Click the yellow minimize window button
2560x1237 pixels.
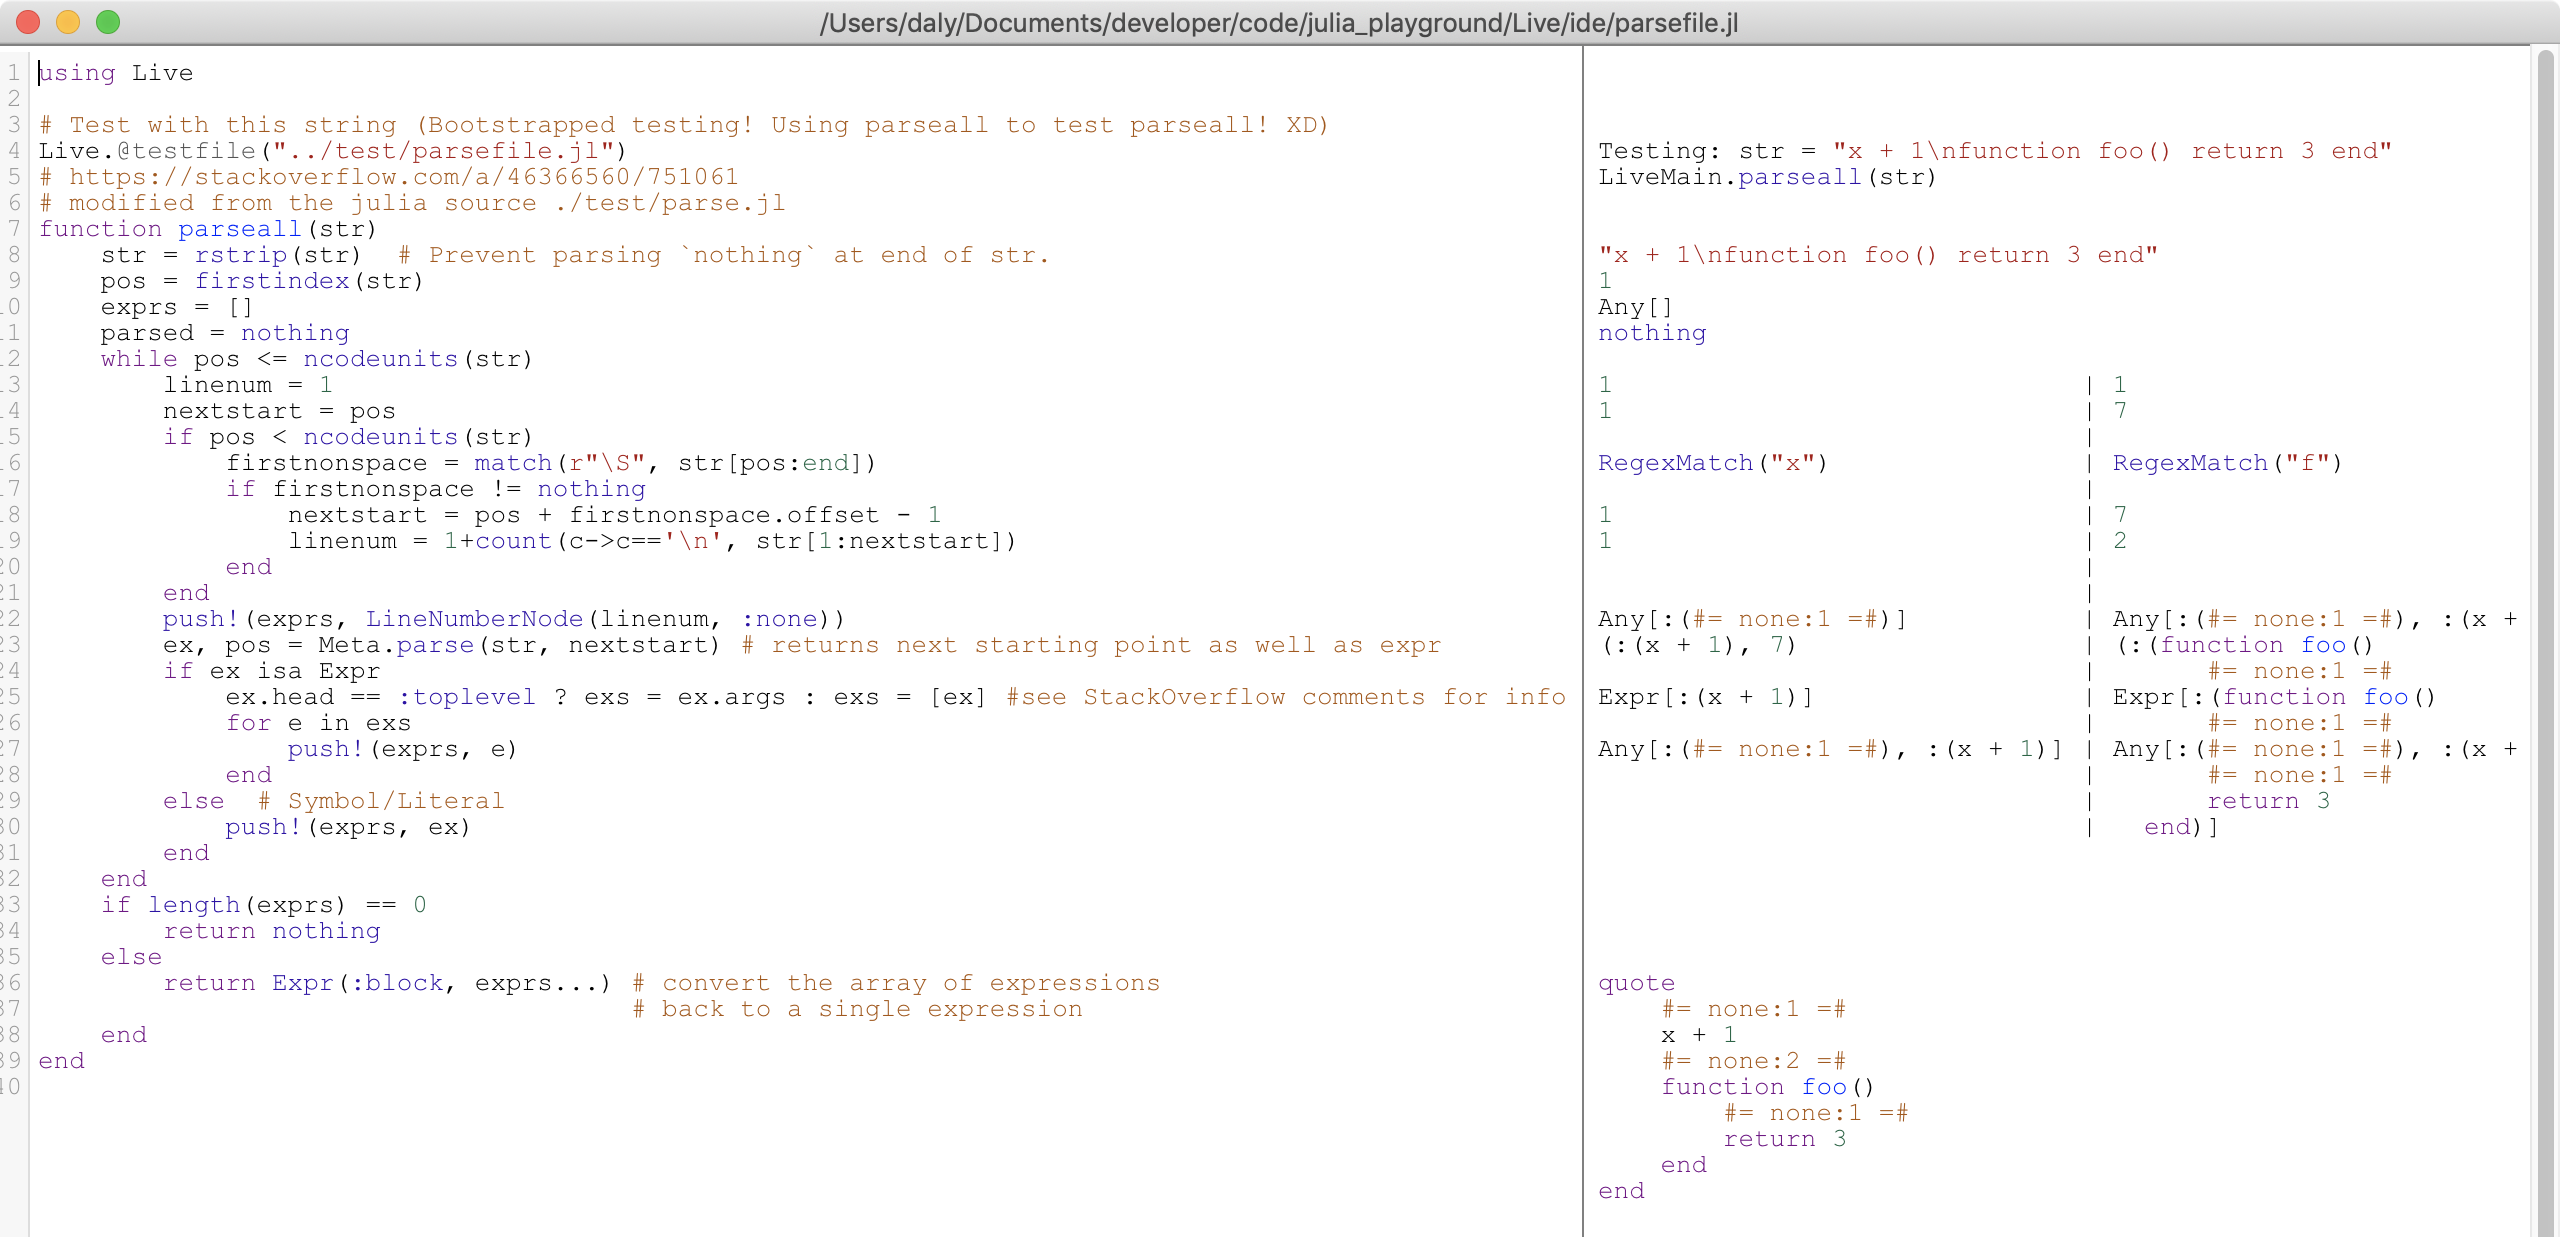(x=68, y=22)
